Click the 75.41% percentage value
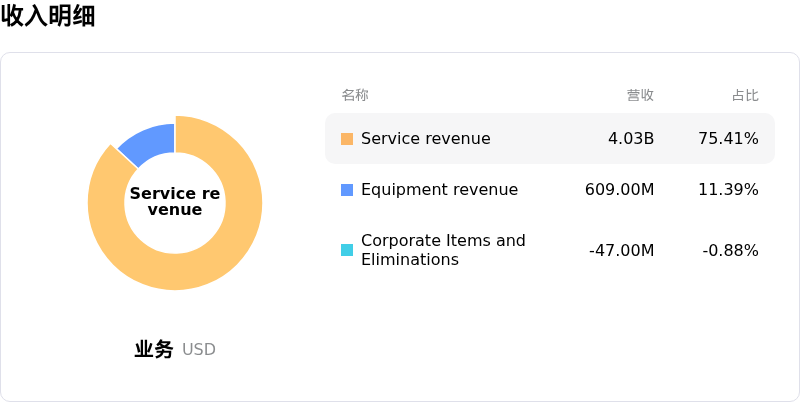The height and width of the screenshot is (402, 800). tap(728, 139)
